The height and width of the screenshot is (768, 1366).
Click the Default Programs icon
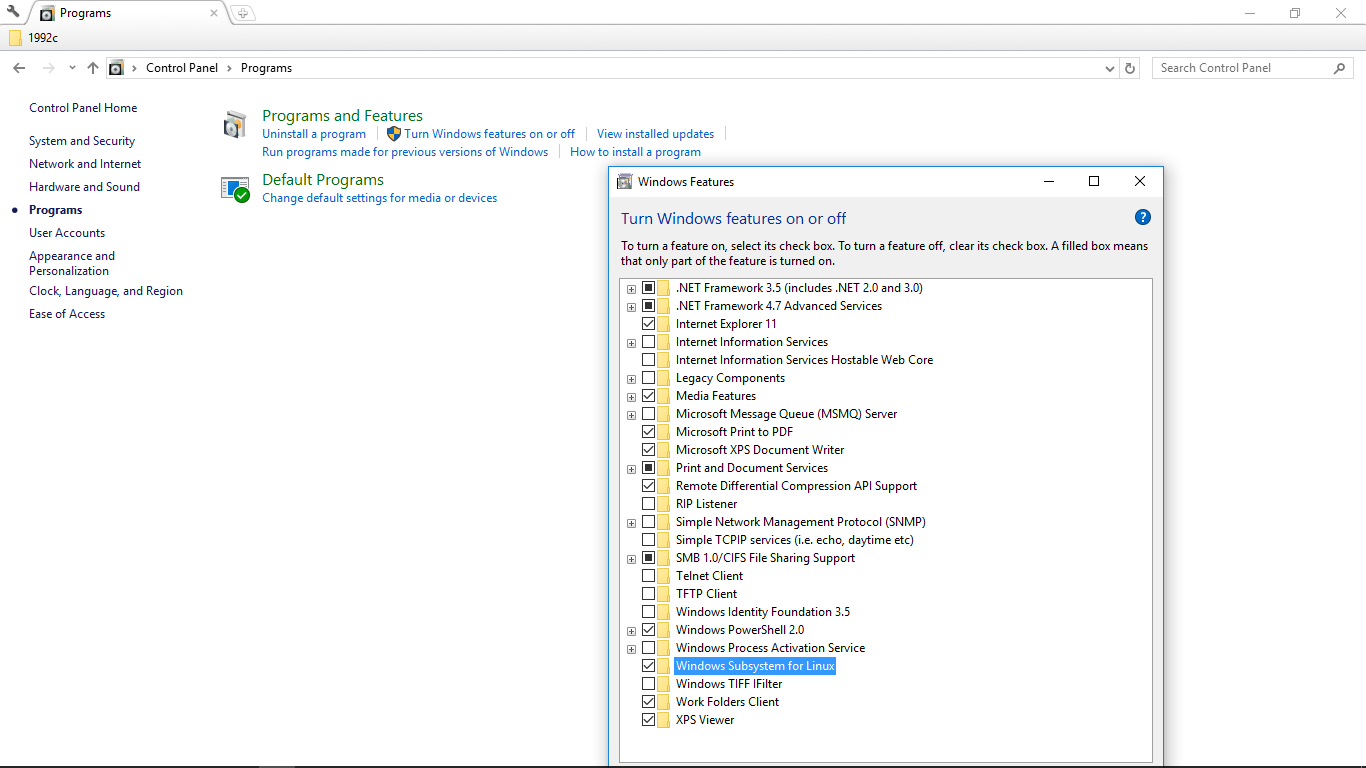(234, 188)
